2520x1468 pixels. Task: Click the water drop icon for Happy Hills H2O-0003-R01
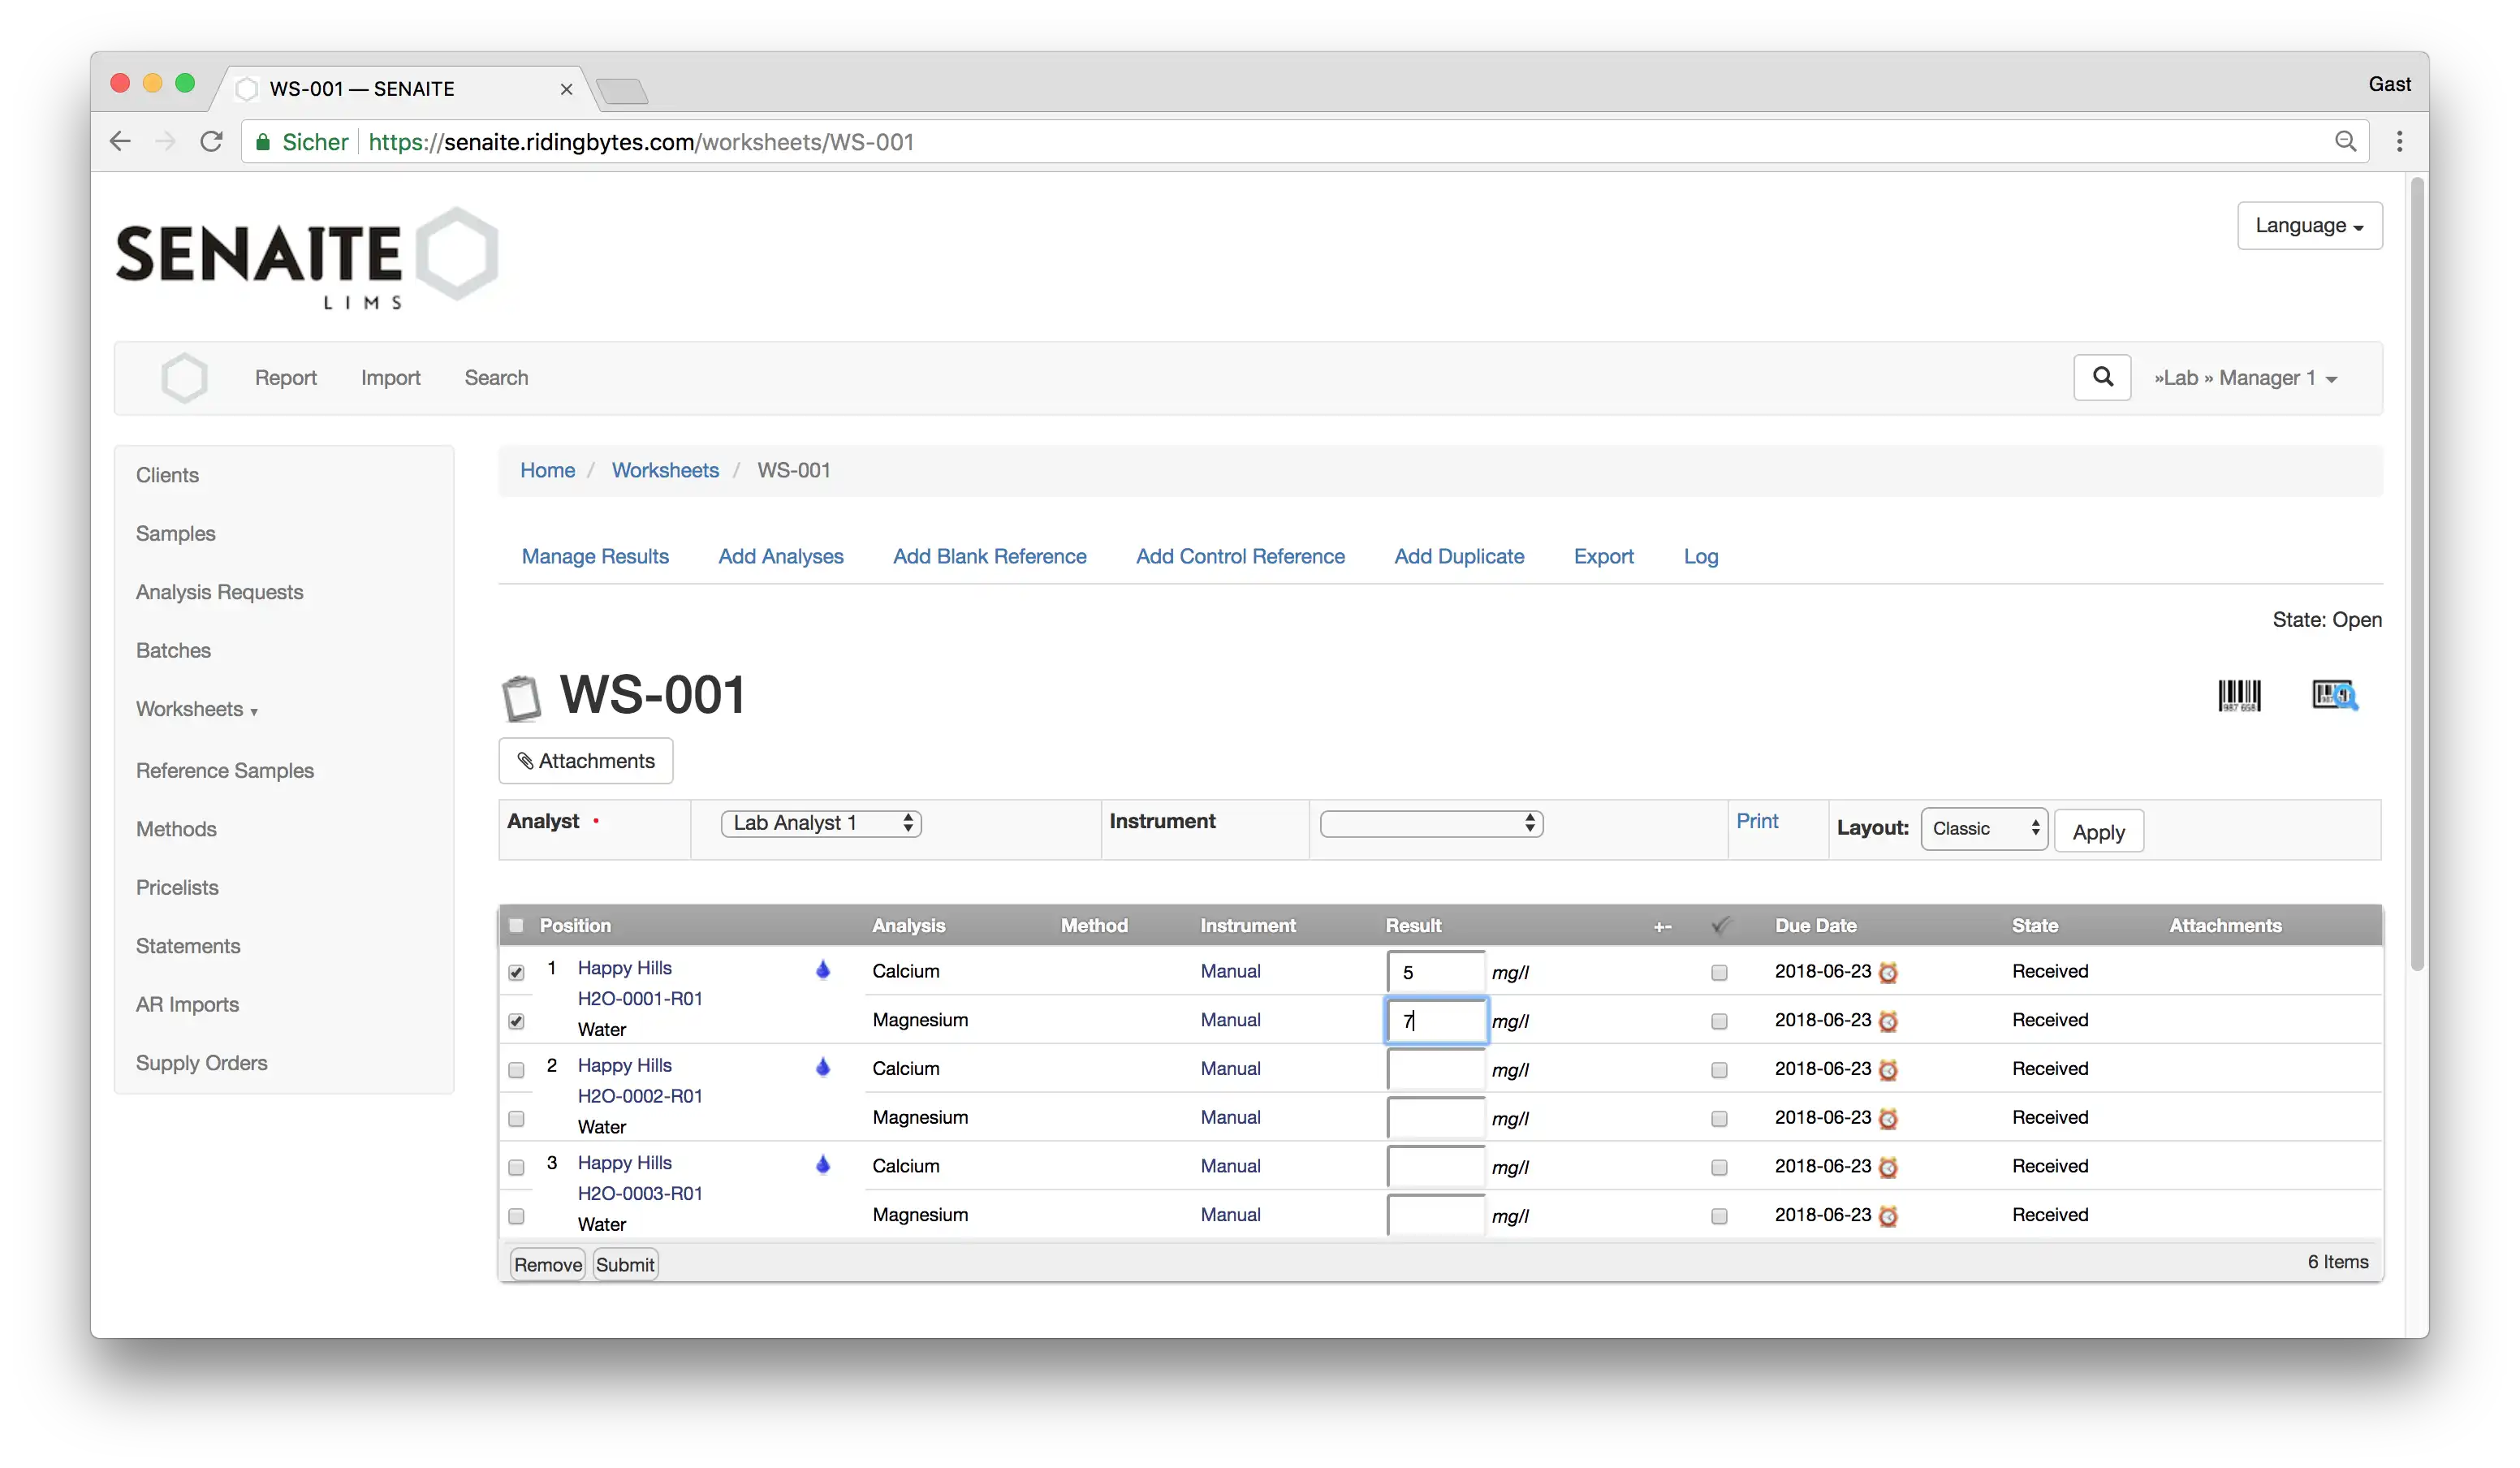pos(822,1164)
